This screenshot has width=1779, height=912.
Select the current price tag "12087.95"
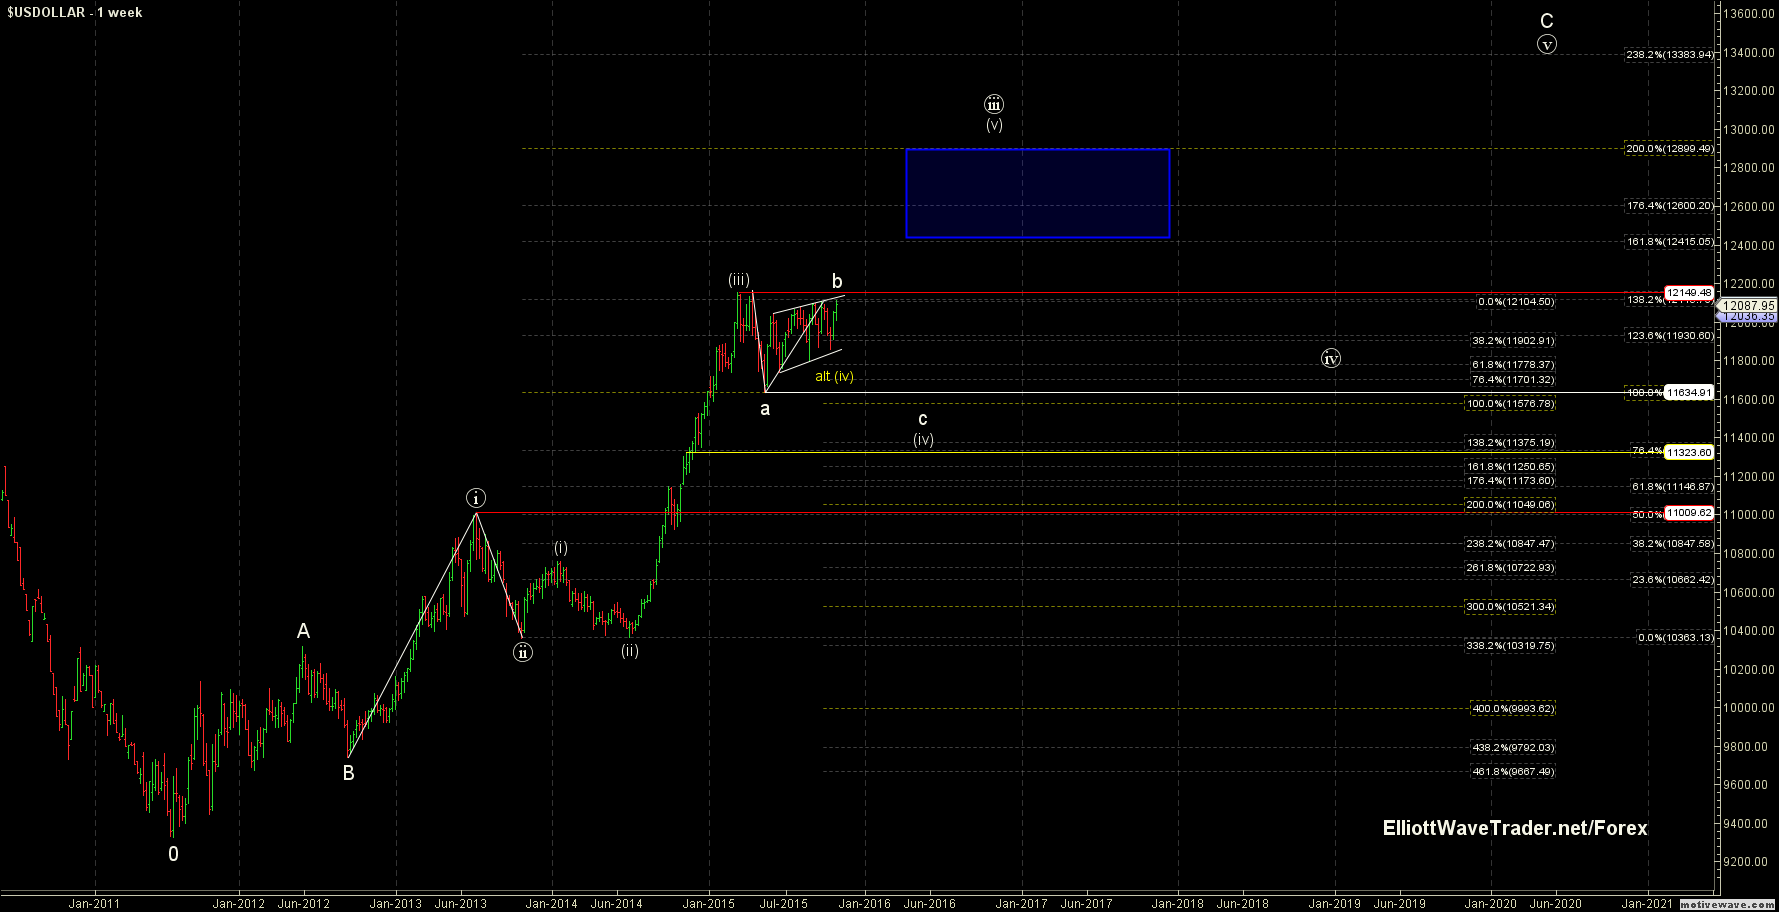click(x=1747, y=305)
